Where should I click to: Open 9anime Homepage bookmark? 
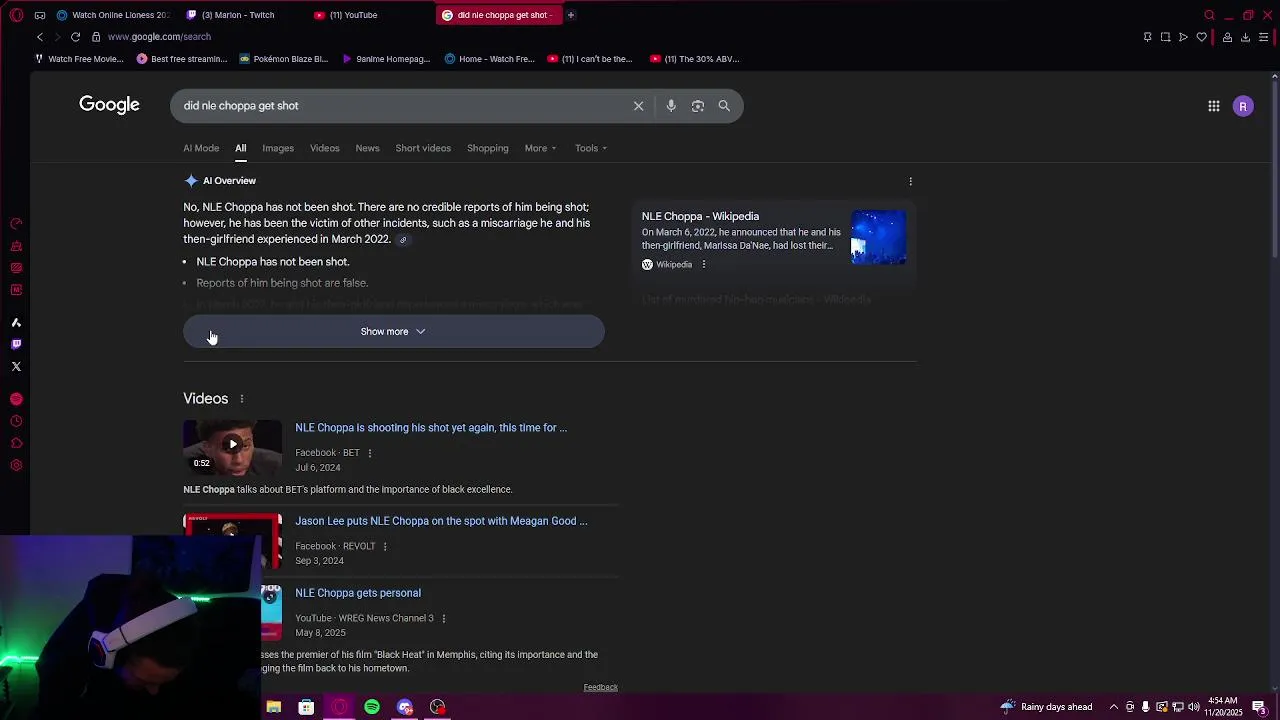(x=385, y=59)
